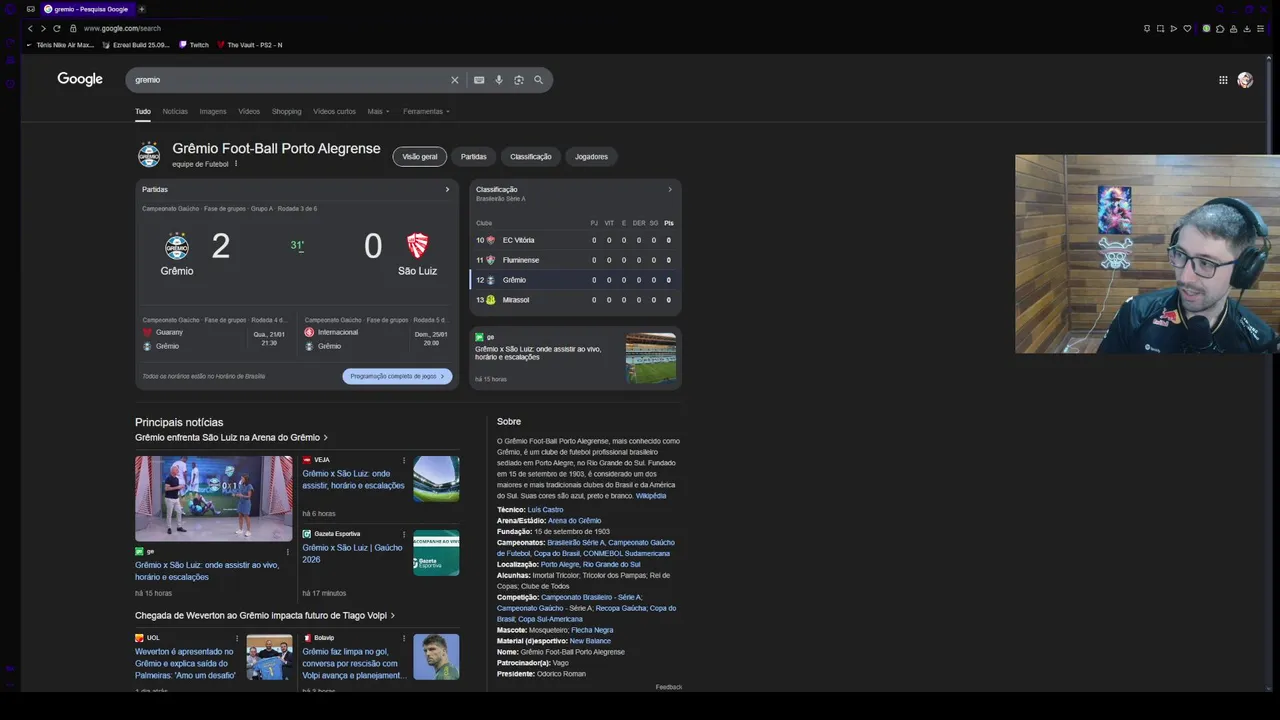Select the Classificação chip
The width and height of the screenshot is (1280, 720).
[531, 157]
